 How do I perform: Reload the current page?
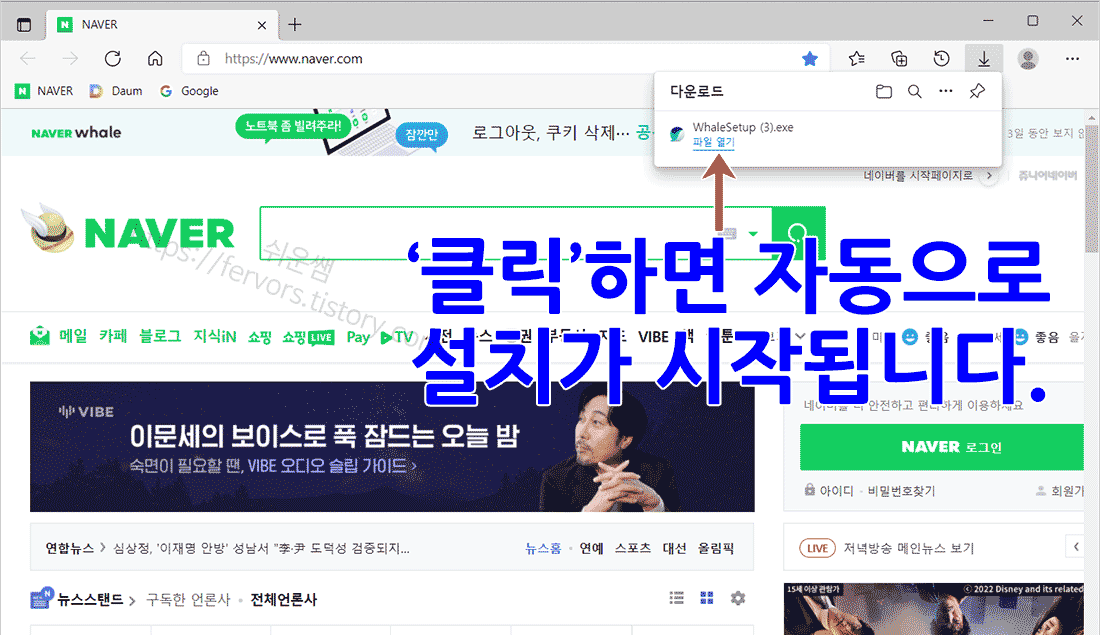click(x=113, y=59)
